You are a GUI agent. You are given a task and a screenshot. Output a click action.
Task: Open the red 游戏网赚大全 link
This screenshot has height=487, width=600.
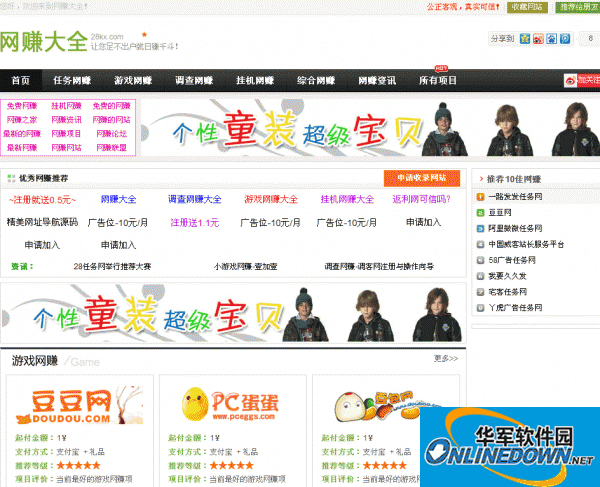pyautogui.click(x=271, y=199)
